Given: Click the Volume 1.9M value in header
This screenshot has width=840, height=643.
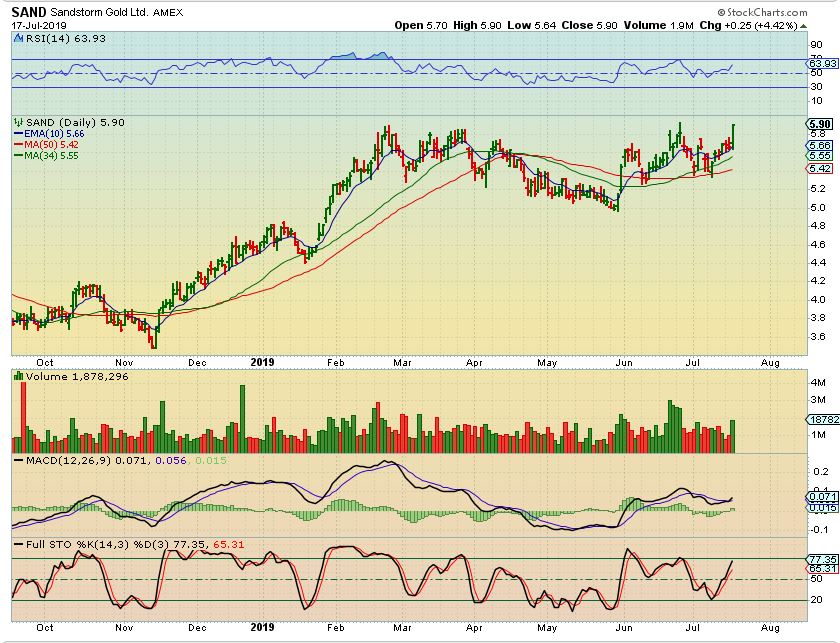Looking at the screenshot, I should [658, 25].
